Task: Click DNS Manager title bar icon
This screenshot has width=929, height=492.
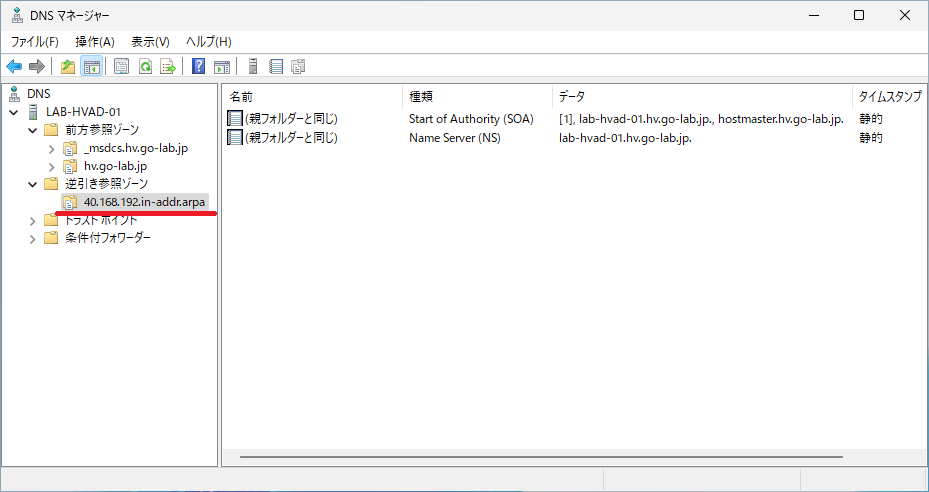Action: (17, 15)
